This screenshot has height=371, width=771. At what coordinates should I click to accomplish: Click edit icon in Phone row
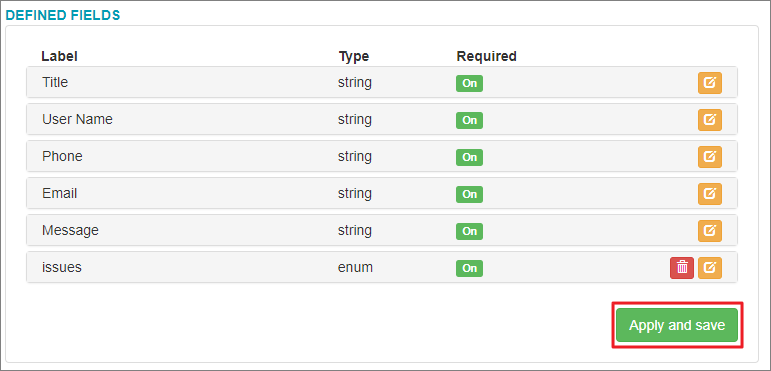pyautogui.click(x=710, y=157)
